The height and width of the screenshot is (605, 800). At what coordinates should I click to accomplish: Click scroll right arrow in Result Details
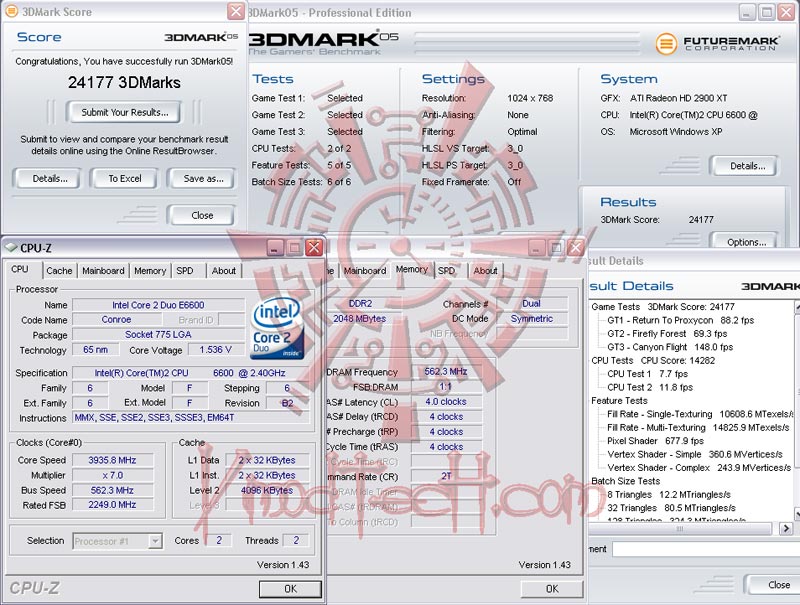pos(786,528)
